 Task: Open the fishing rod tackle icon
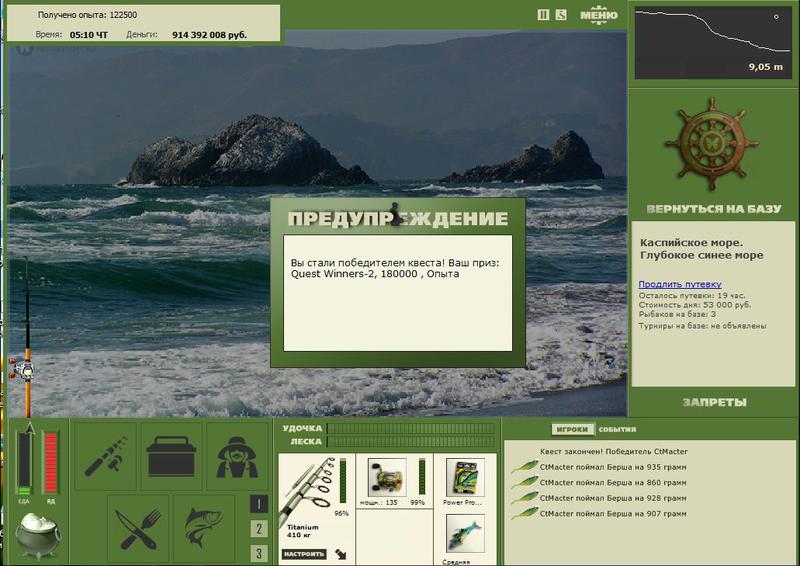click(106, 456)
